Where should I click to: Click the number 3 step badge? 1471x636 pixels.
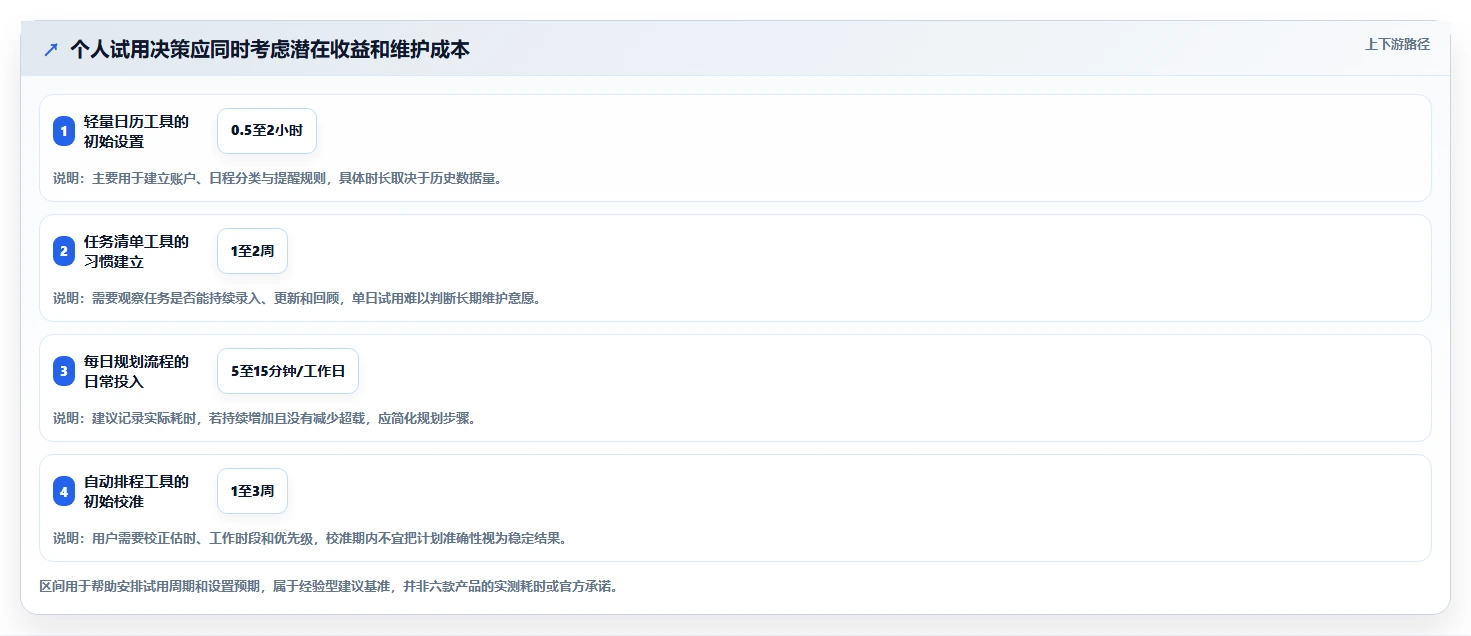coord(64,371)
